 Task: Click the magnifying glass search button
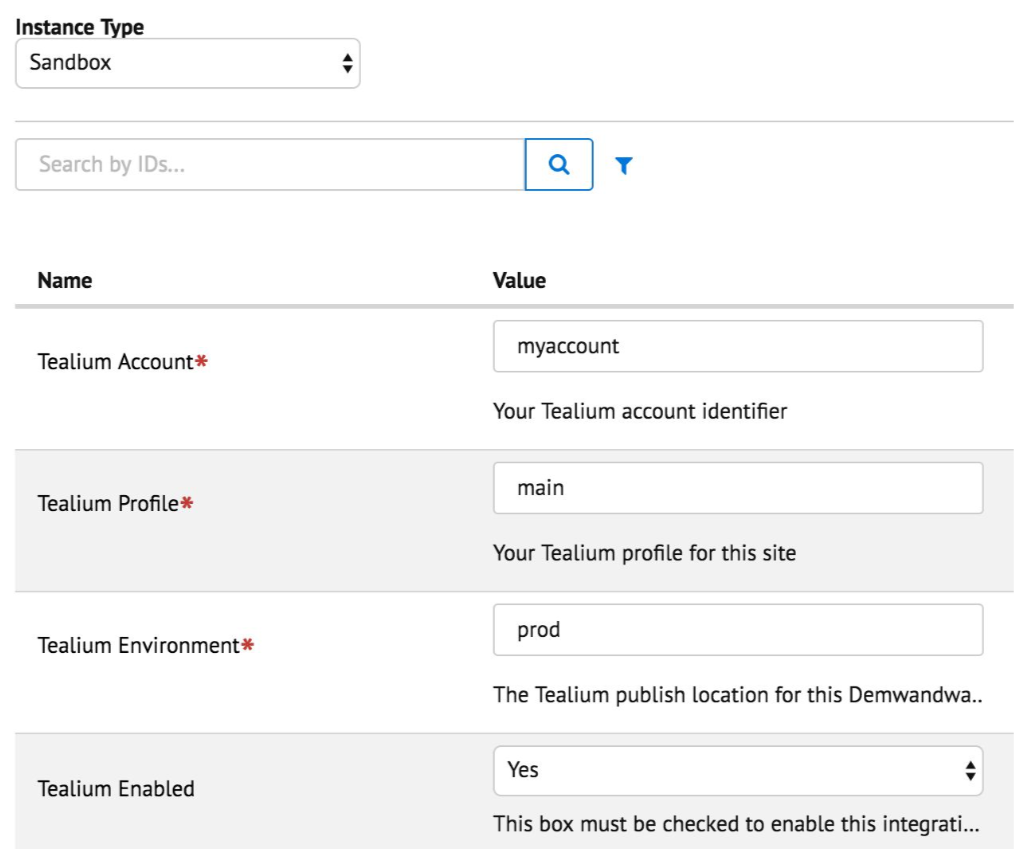click(559, 165)
